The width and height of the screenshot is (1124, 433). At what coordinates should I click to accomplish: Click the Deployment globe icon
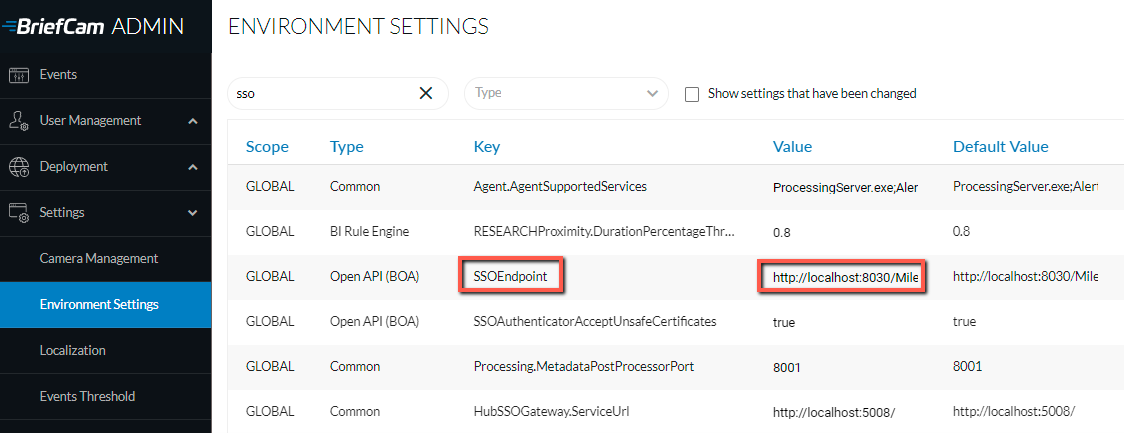pyautogui.click(x=19, y=167)
